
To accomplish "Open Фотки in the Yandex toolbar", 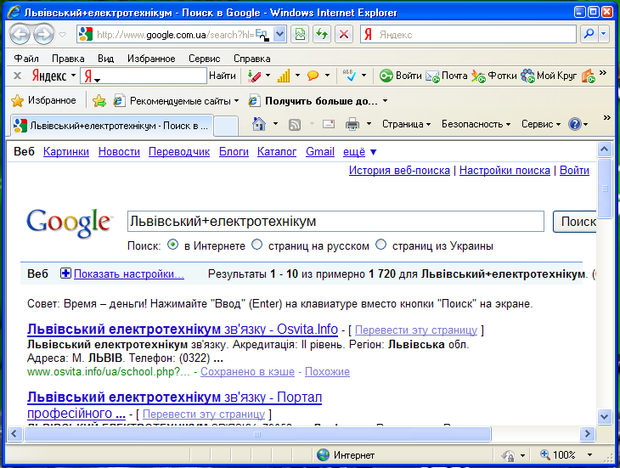I will 494,75.
